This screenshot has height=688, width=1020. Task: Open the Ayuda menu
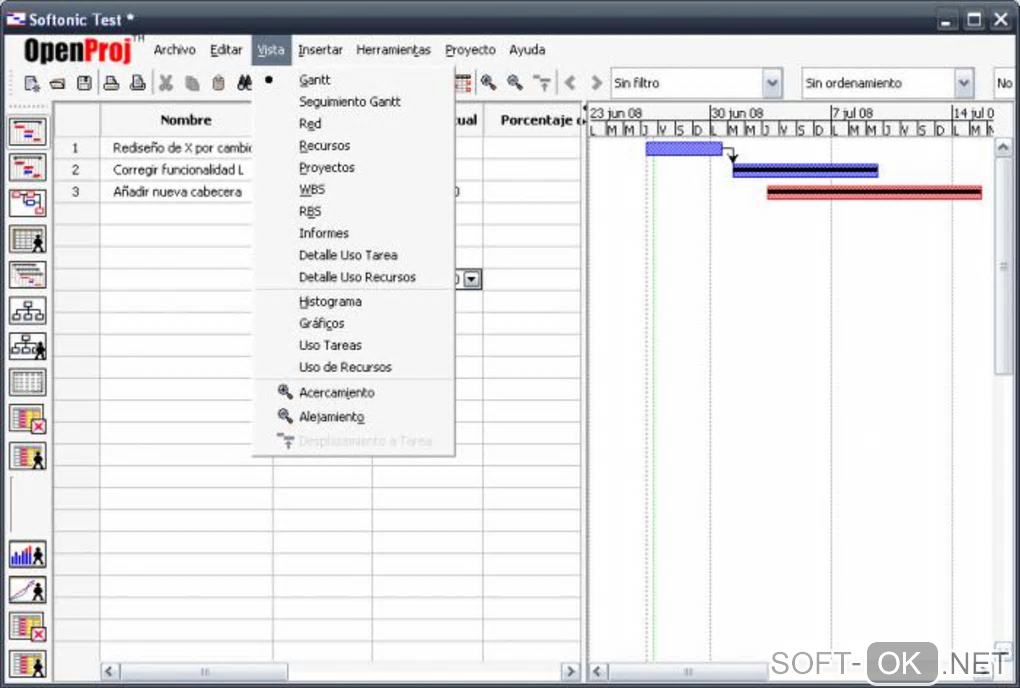tap(527, 49)
